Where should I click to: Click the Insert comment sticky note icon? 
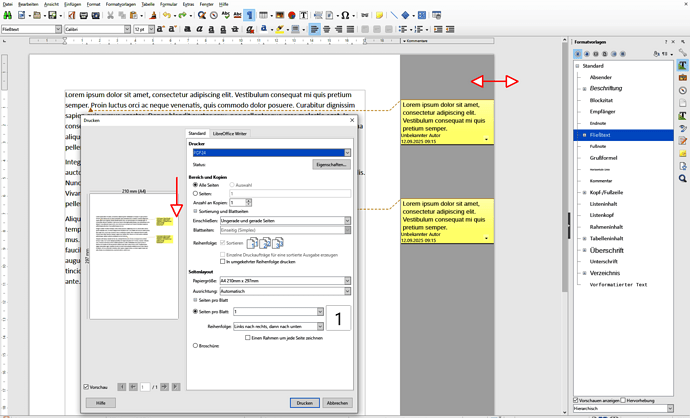pyautogui.click(x=379, y=15)
